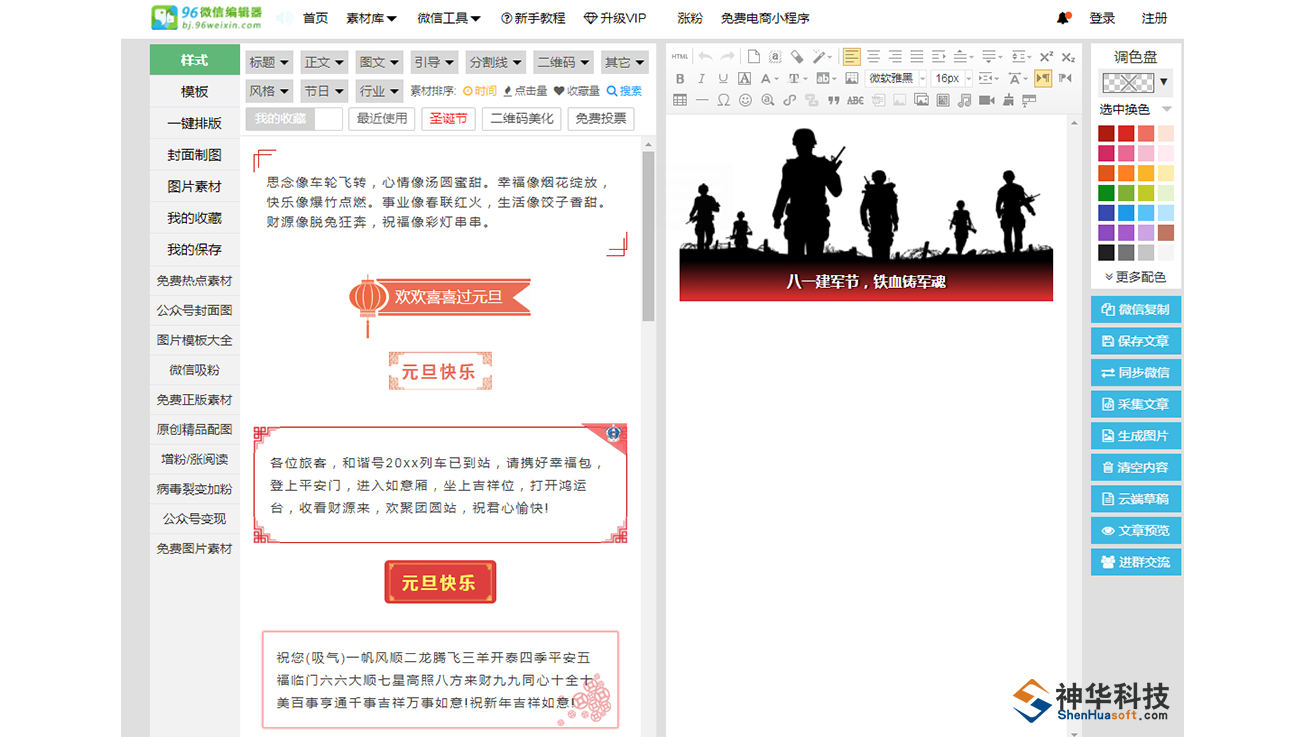This screenshot has width=1306, height=737.
Task: Click the 微信复制 button
Action: 1136,310
